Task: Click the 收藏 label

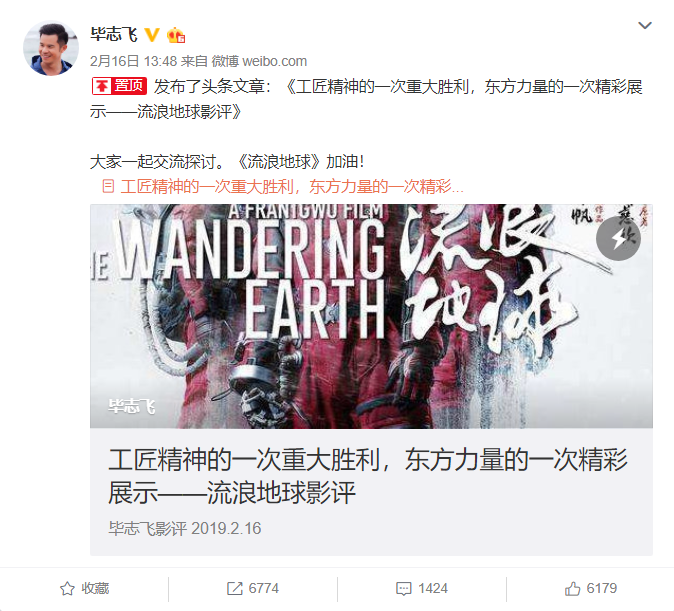Action: [95, 588]
